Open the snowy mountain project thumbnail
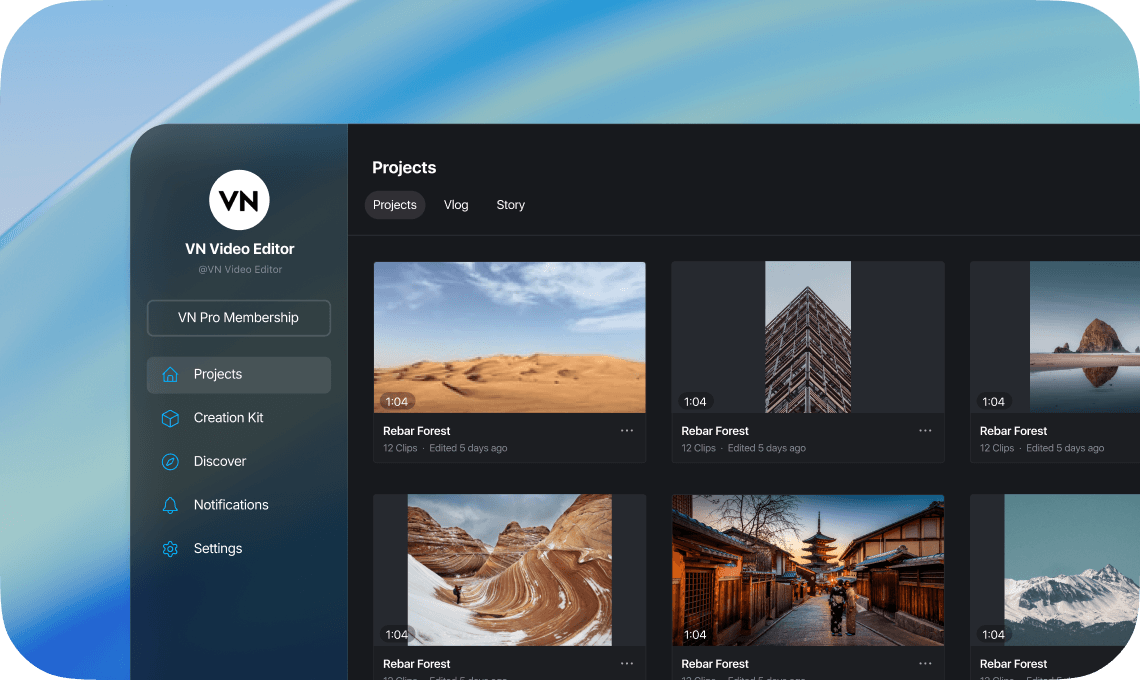Image resolution: width=1140 pixels, height=680 pixels. [x=1055, y=569]
